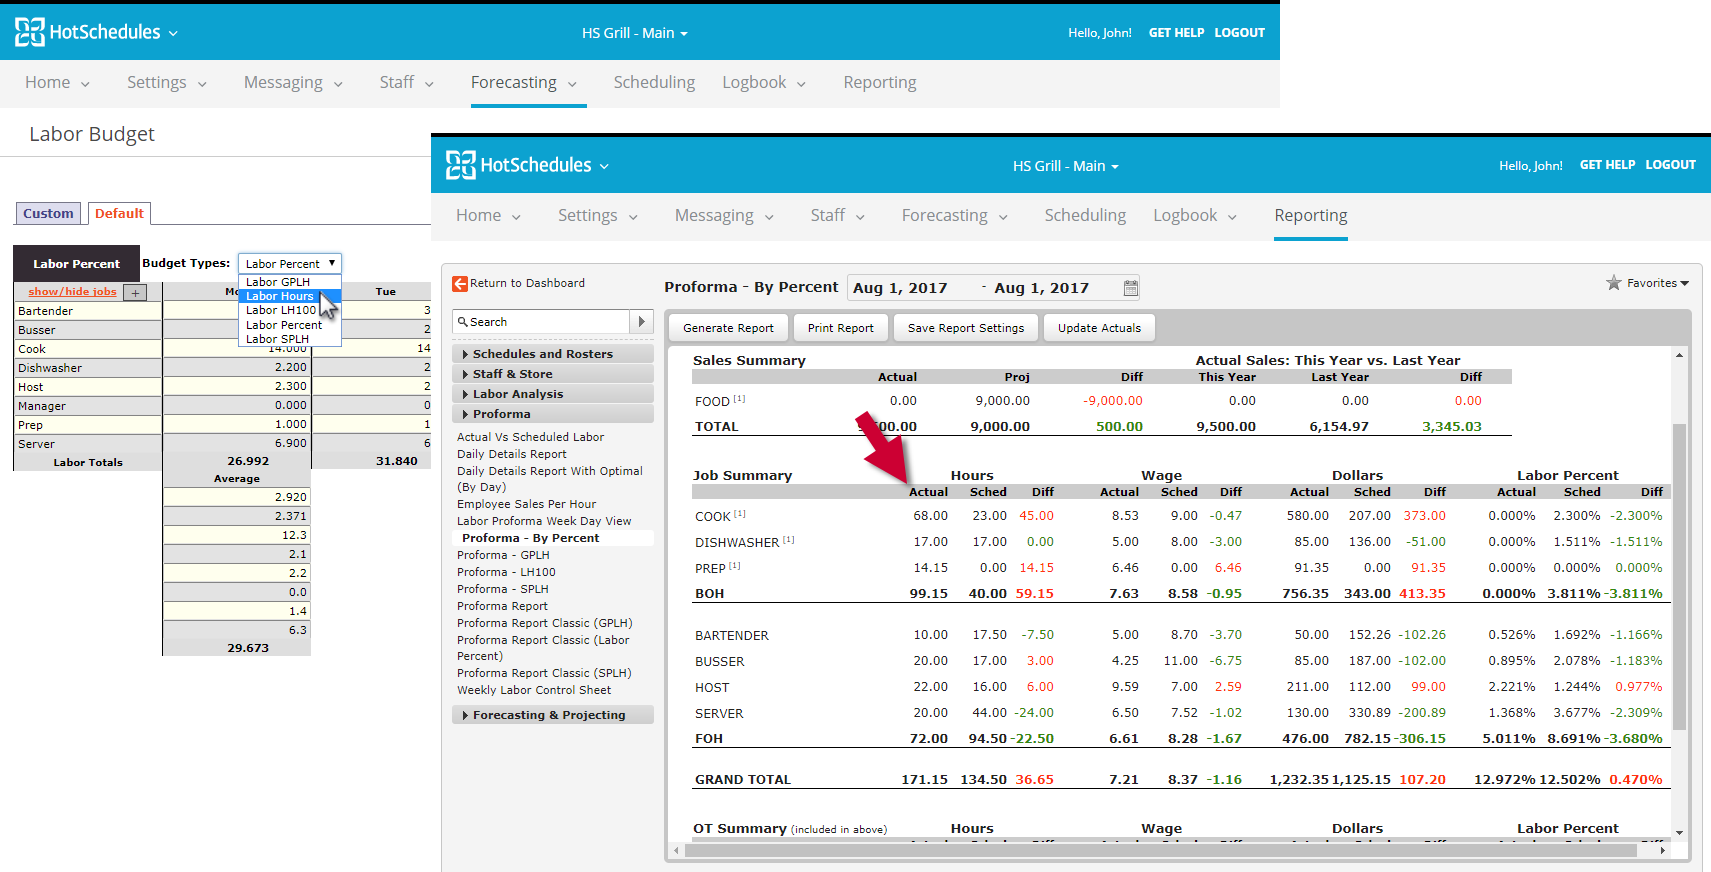Click the Server job row
1711x872 pixels.
[87, 444]
